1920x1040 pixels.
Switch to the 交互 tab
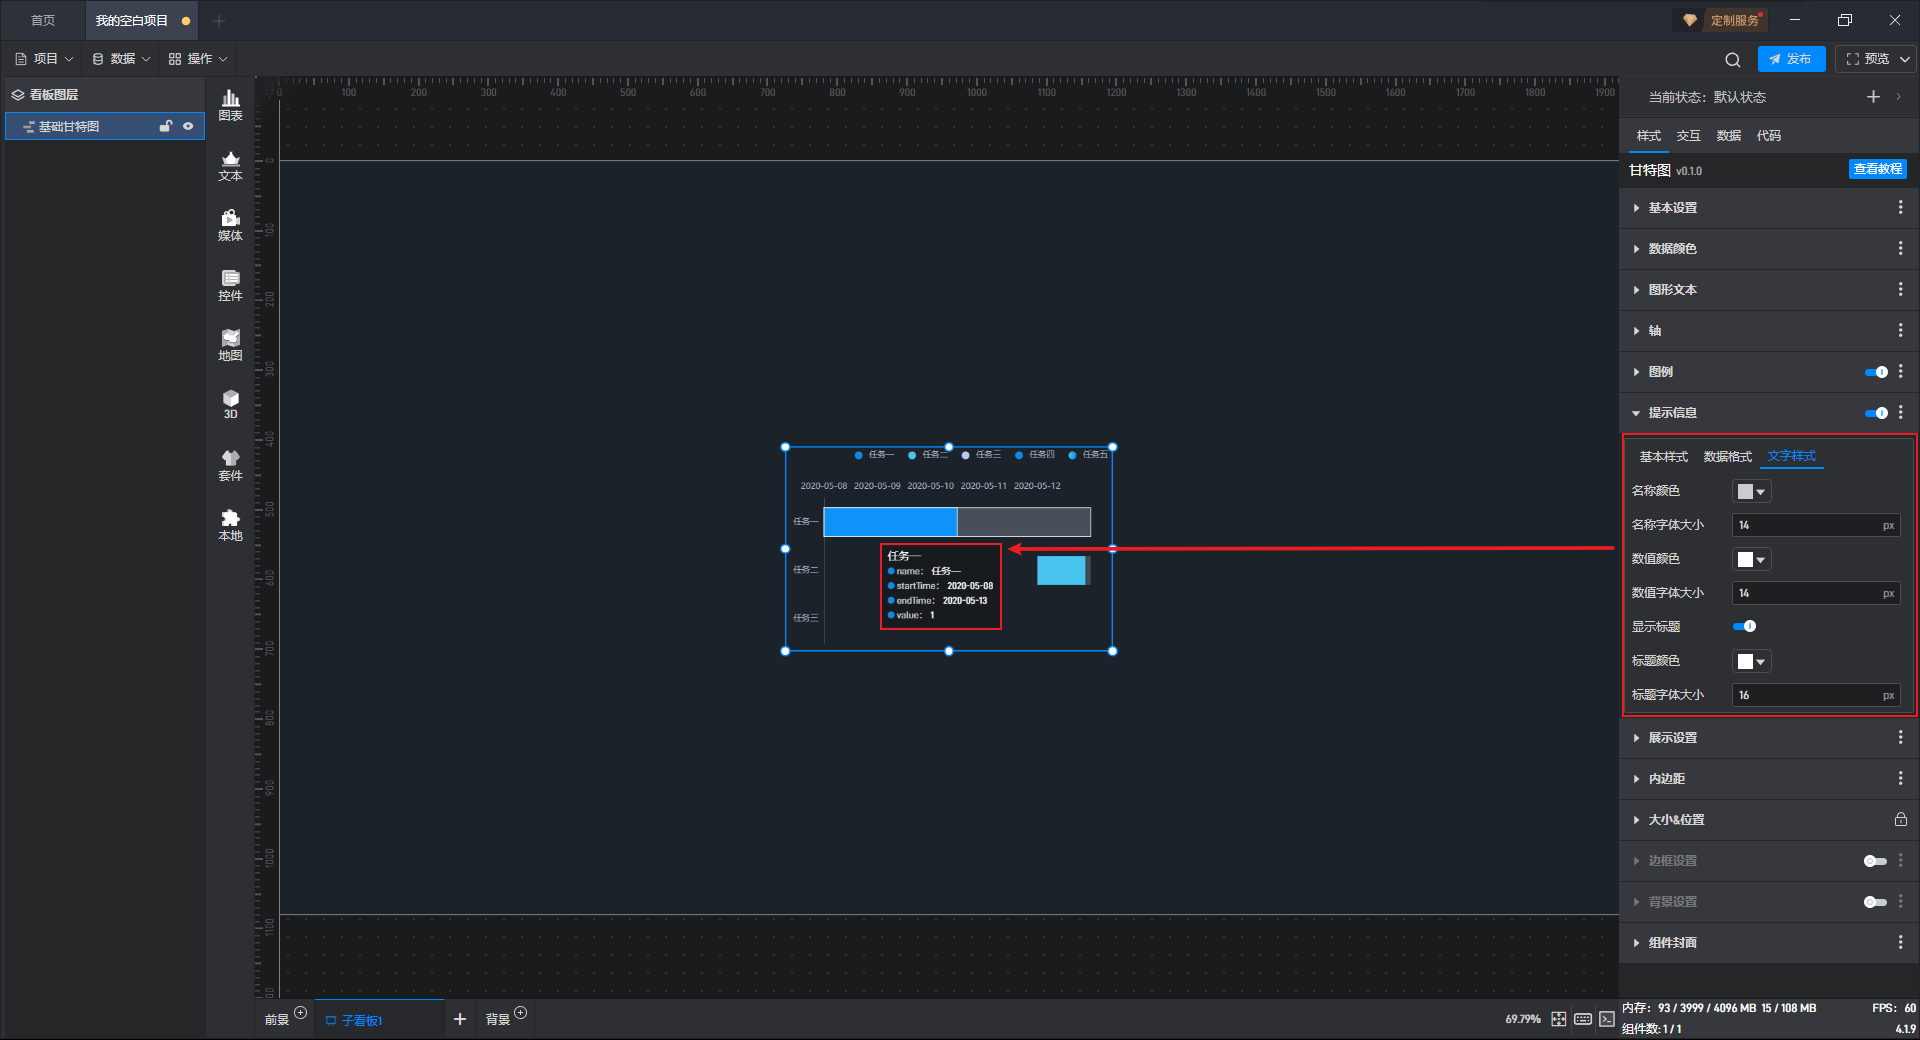pos(1689,136)
